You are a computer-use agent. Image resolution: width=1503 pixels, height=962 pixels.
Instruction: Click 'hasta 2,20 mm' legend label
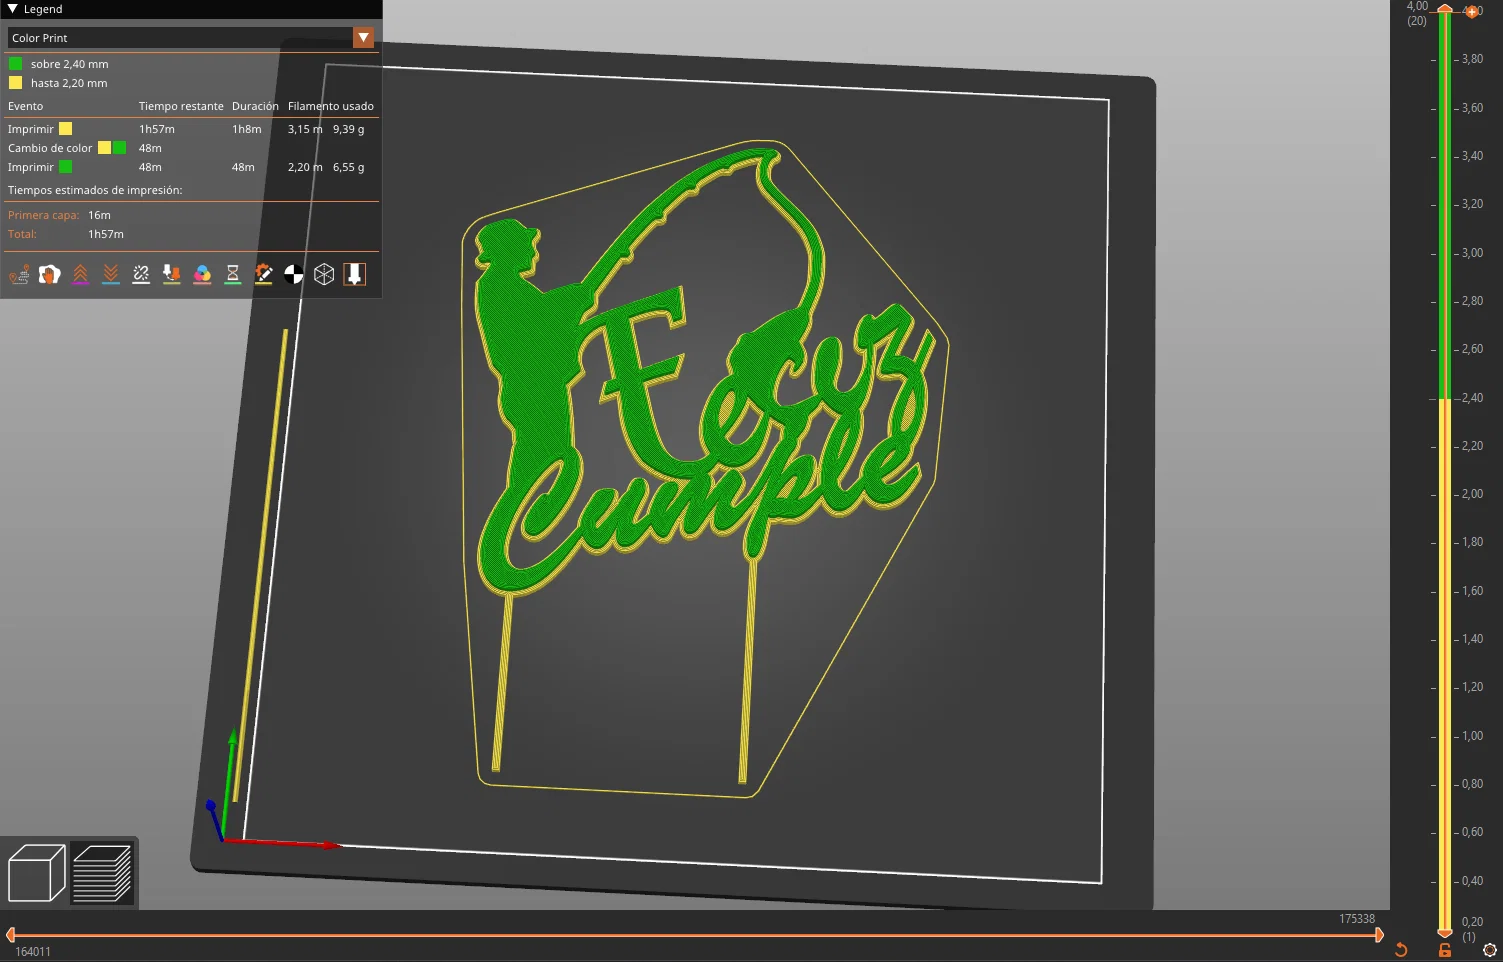69,83
